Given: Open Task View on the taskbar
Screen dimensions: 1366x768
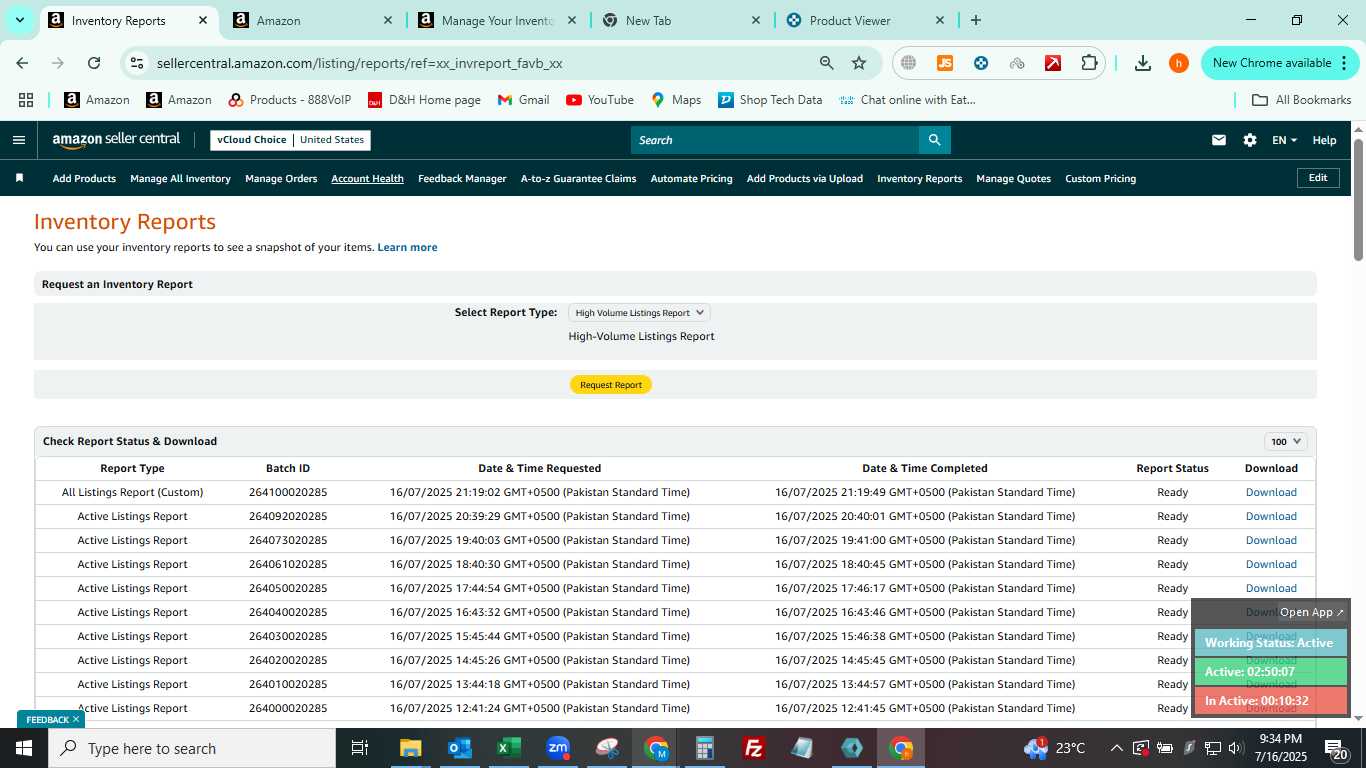Looking at the screenshot, I should pyautogui.click(x=360, y=748).
